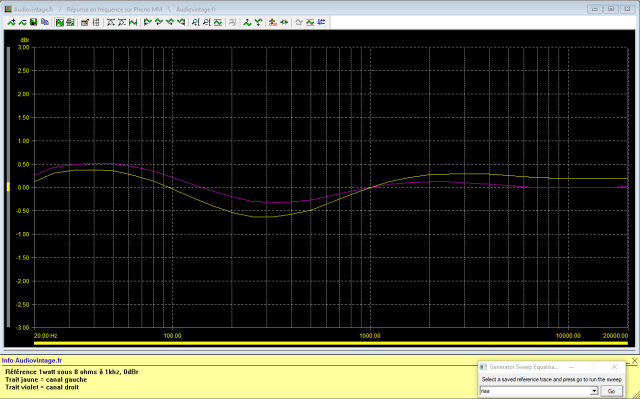Click the save graph floppy disk icon

tap(33, 22)
